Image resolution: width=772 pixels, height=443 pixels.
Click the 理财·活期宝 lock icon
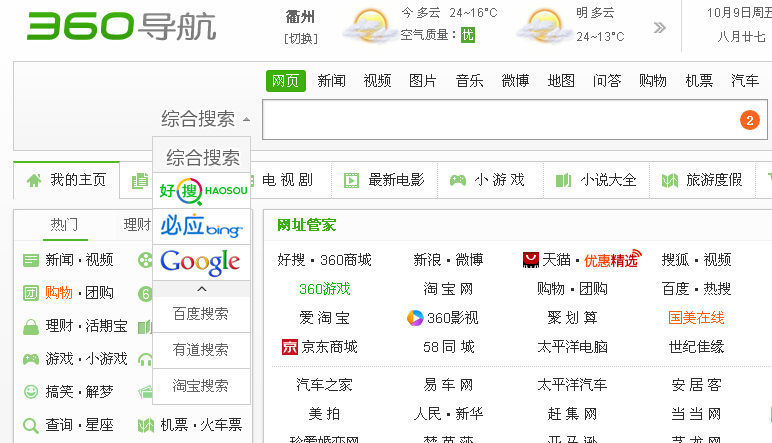click(31, 326)
